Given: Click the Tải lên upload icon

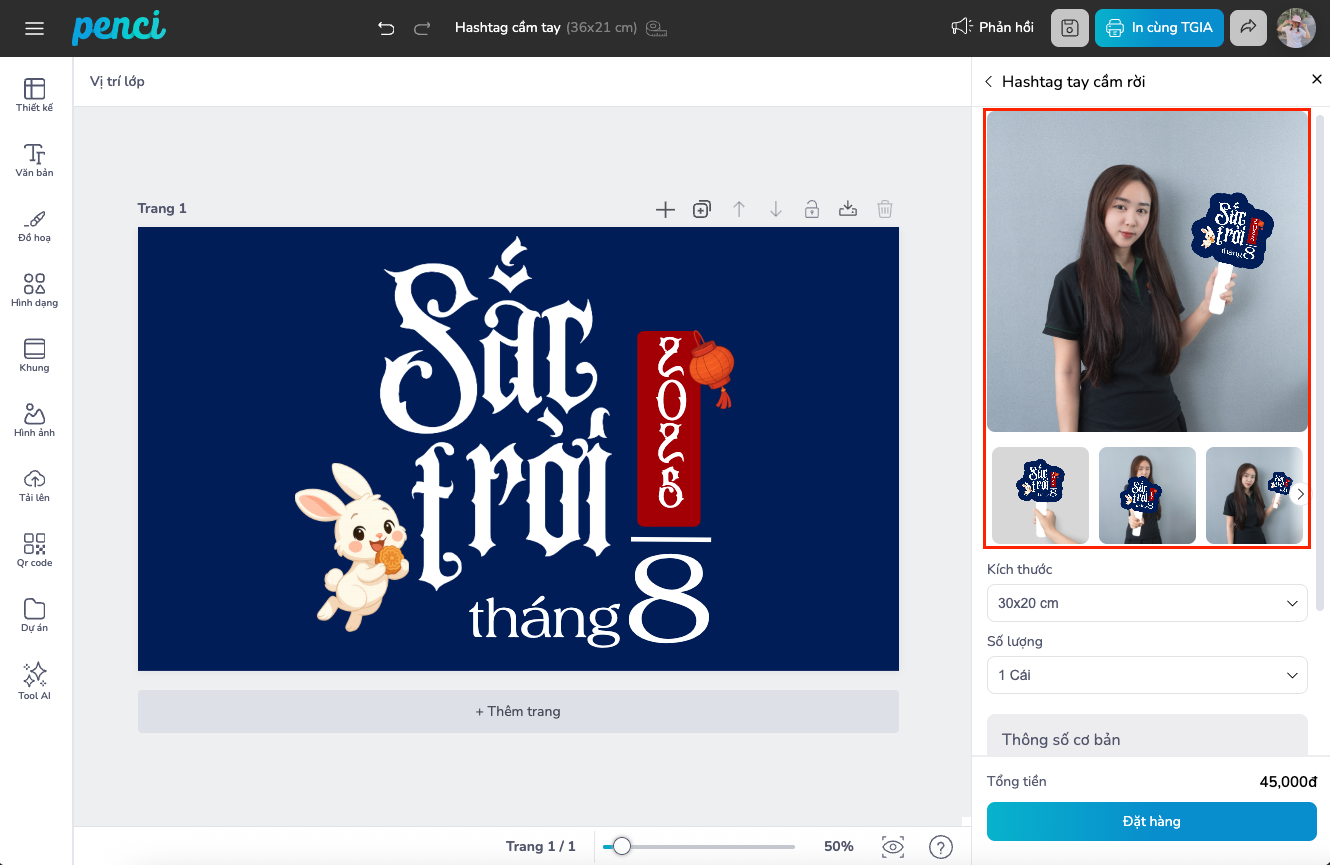Looking at the screenshot, I should 35,484.
